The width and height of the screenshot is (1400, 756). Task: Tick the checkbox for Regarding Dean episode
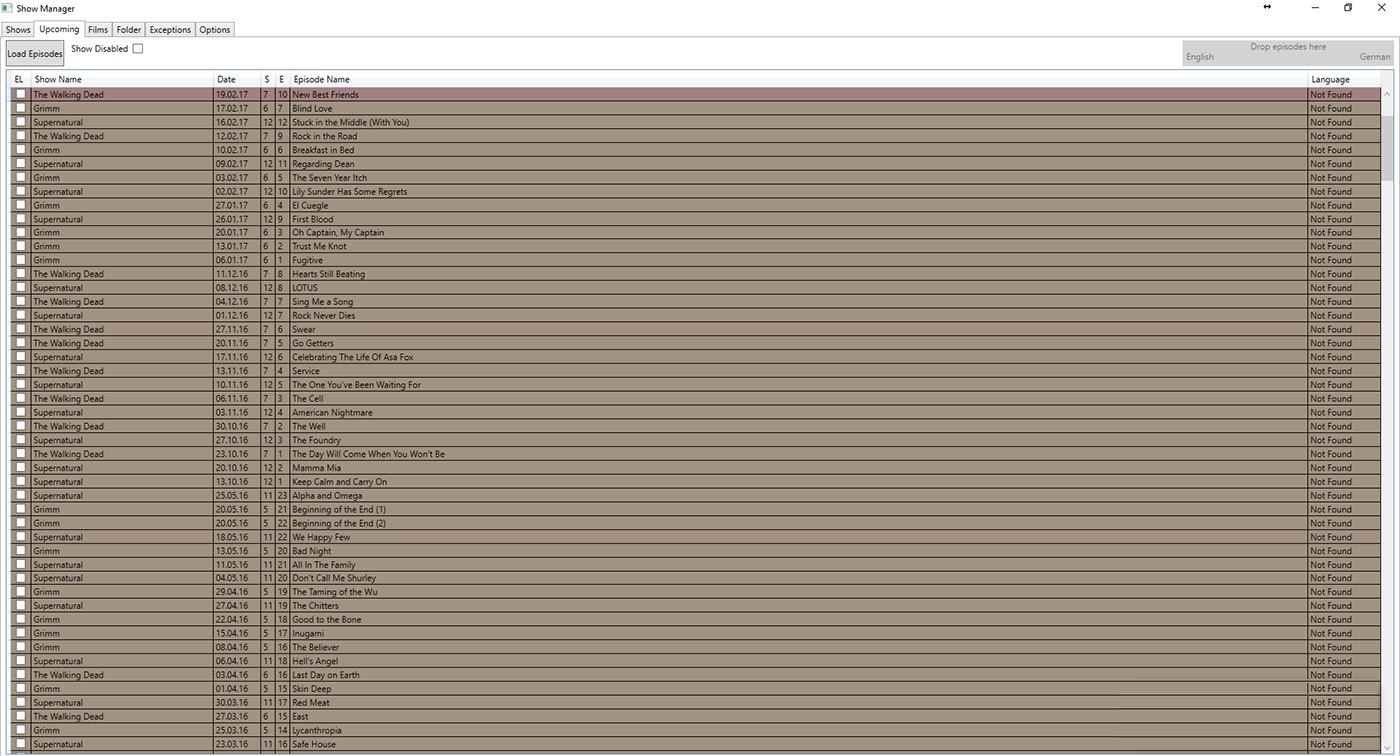coord(20,163)
